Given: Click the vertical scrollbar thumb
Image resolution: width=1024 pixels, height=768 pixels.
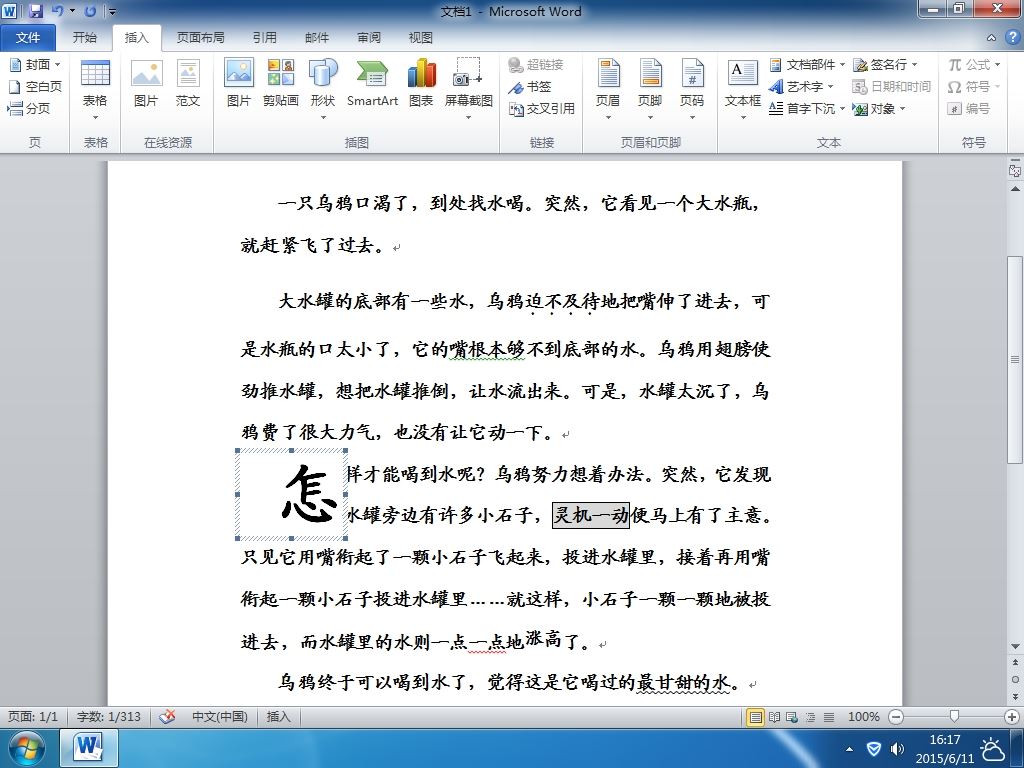Looking at the screenshot, I should coord(1015,359).
